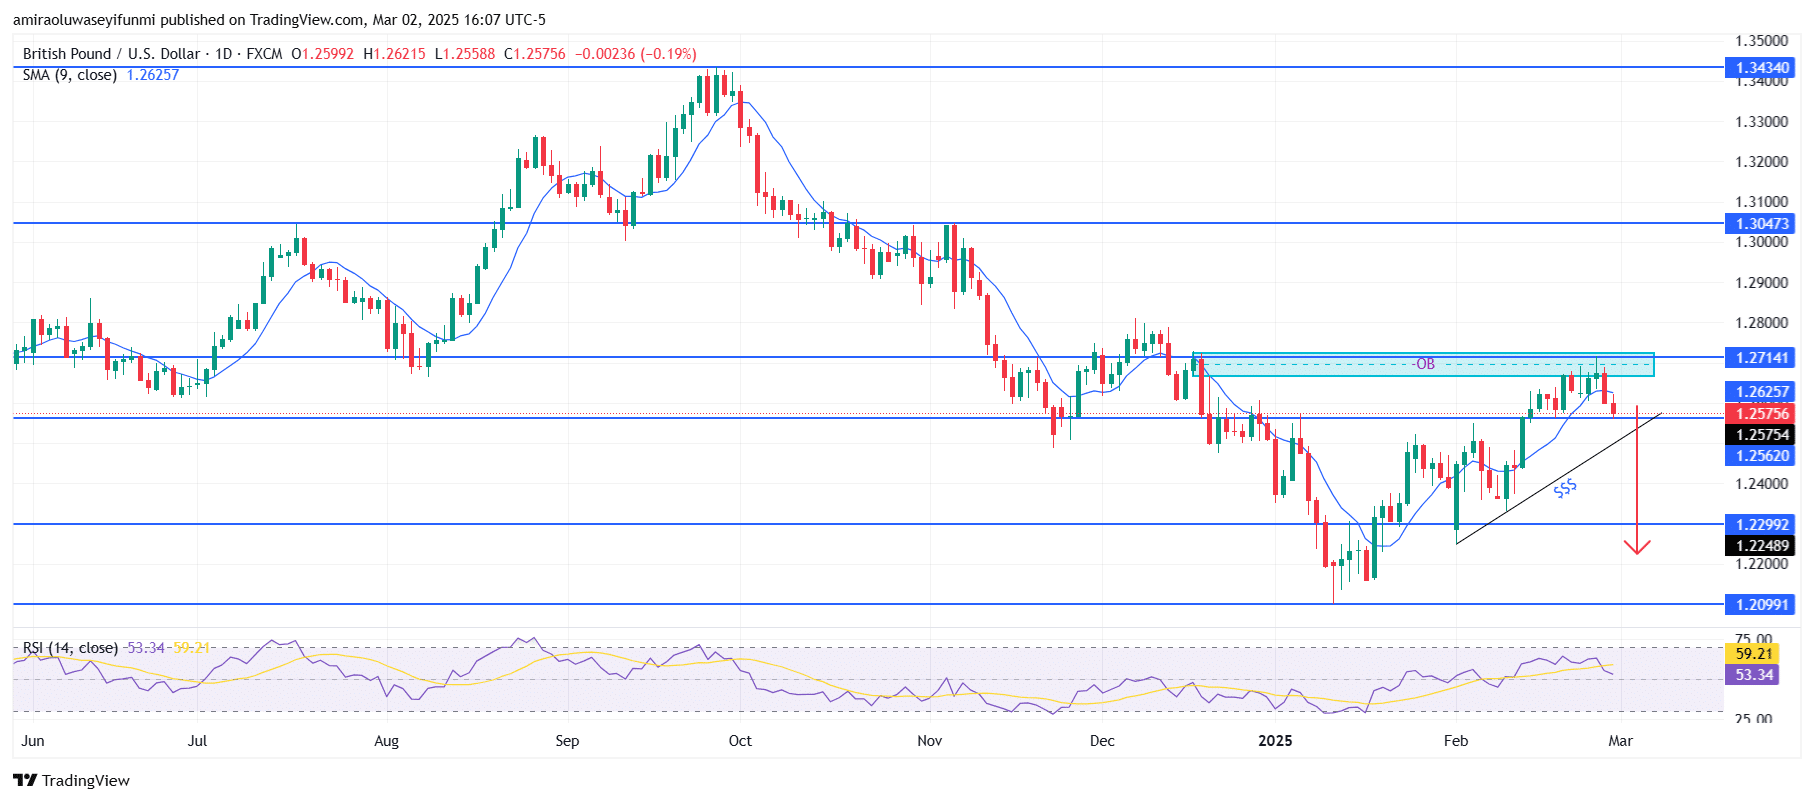The width and height of the screenshot is (1814, 802).
Task: Click the TradingView logo at bottom left
Action: (x=71, y=780)
